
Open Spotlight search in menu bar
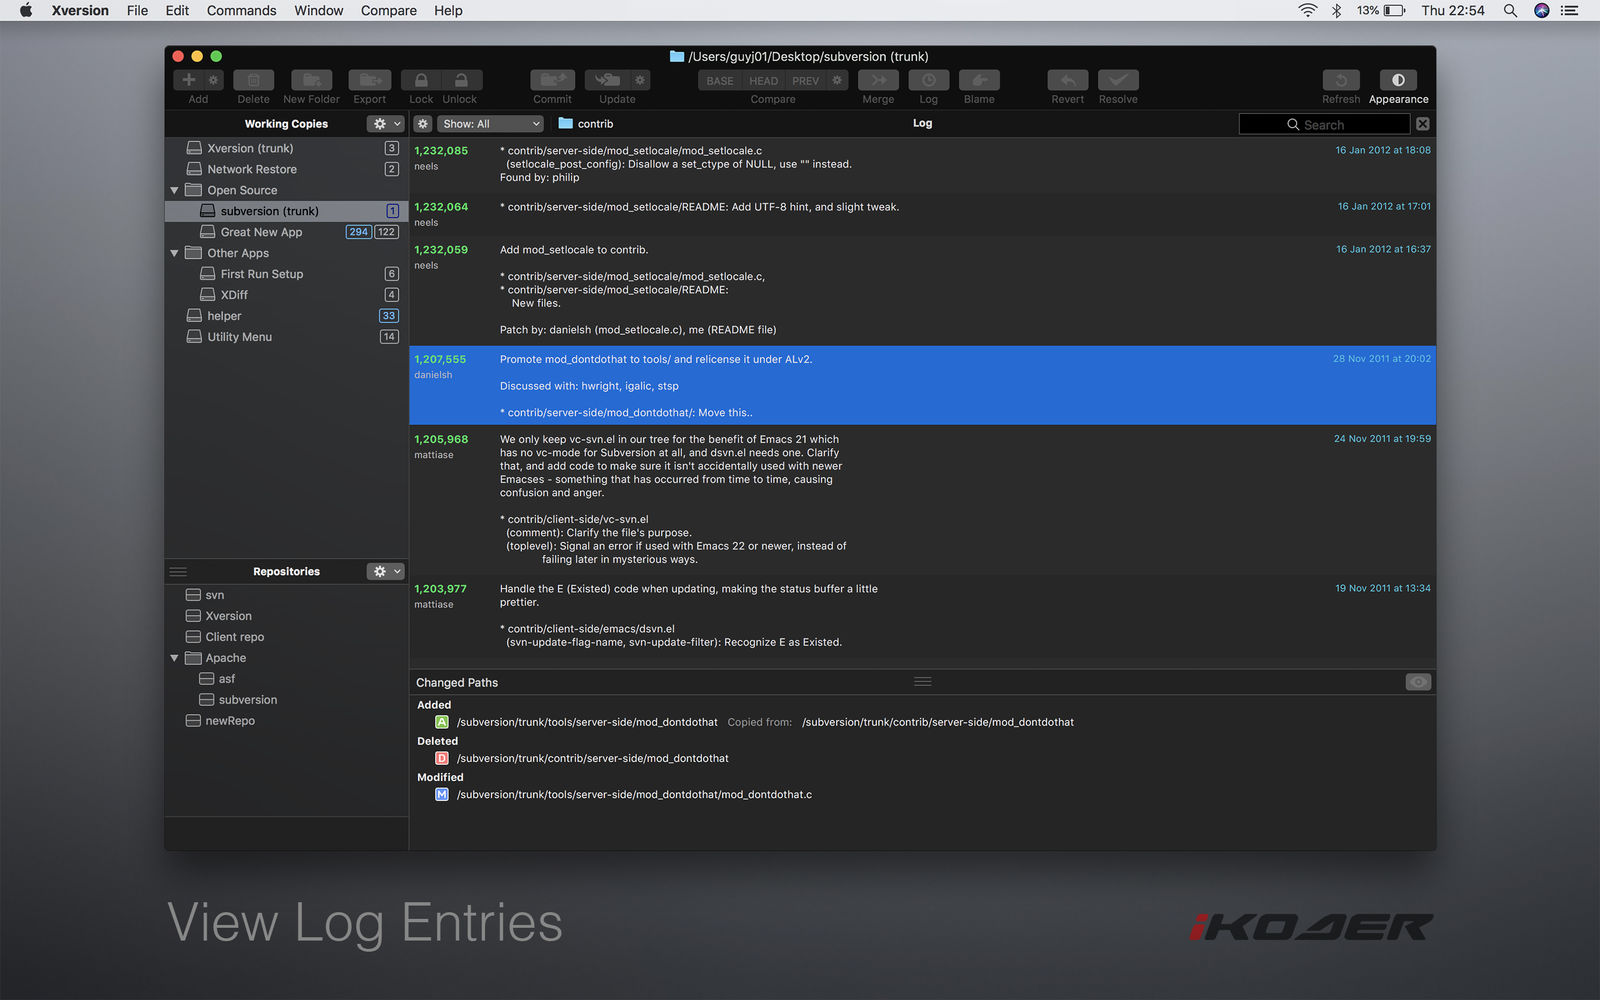click(1510, 10)
